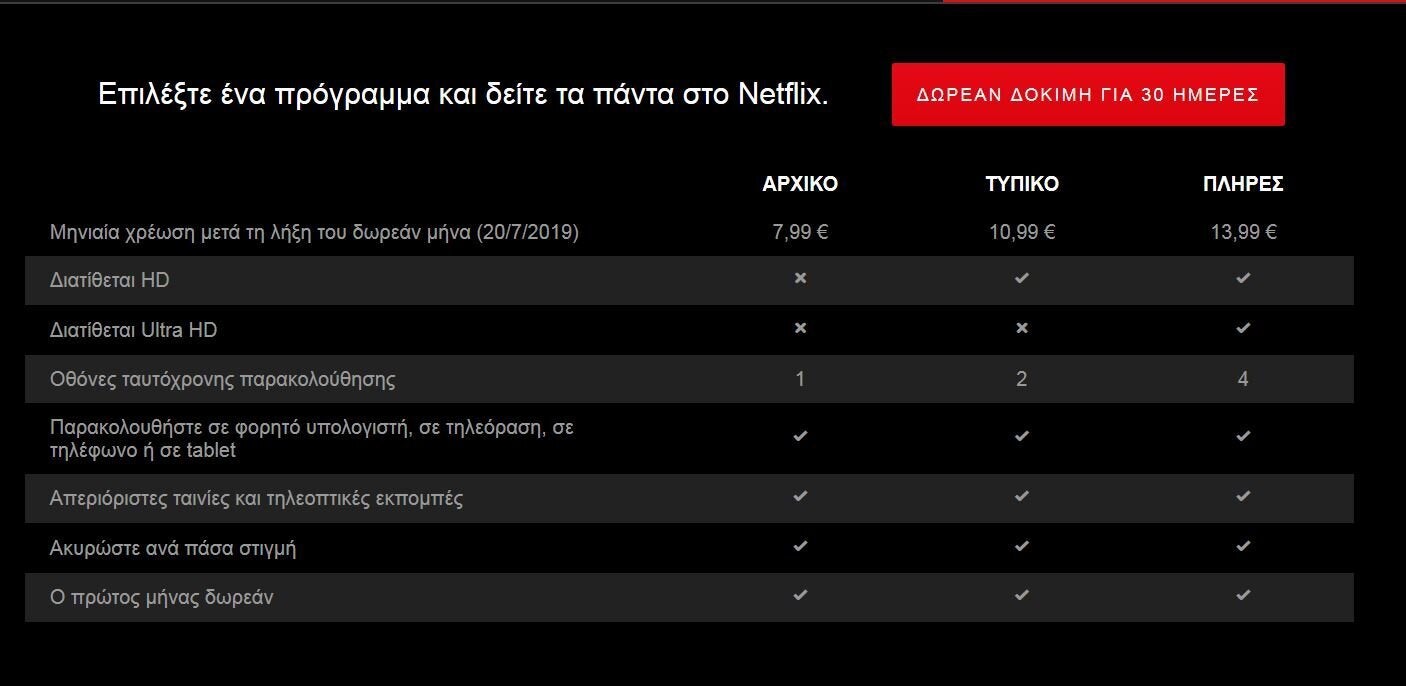Click the 13,99 € monthly price
This screenshot has height=686, width=1406.
[1243, 232]
